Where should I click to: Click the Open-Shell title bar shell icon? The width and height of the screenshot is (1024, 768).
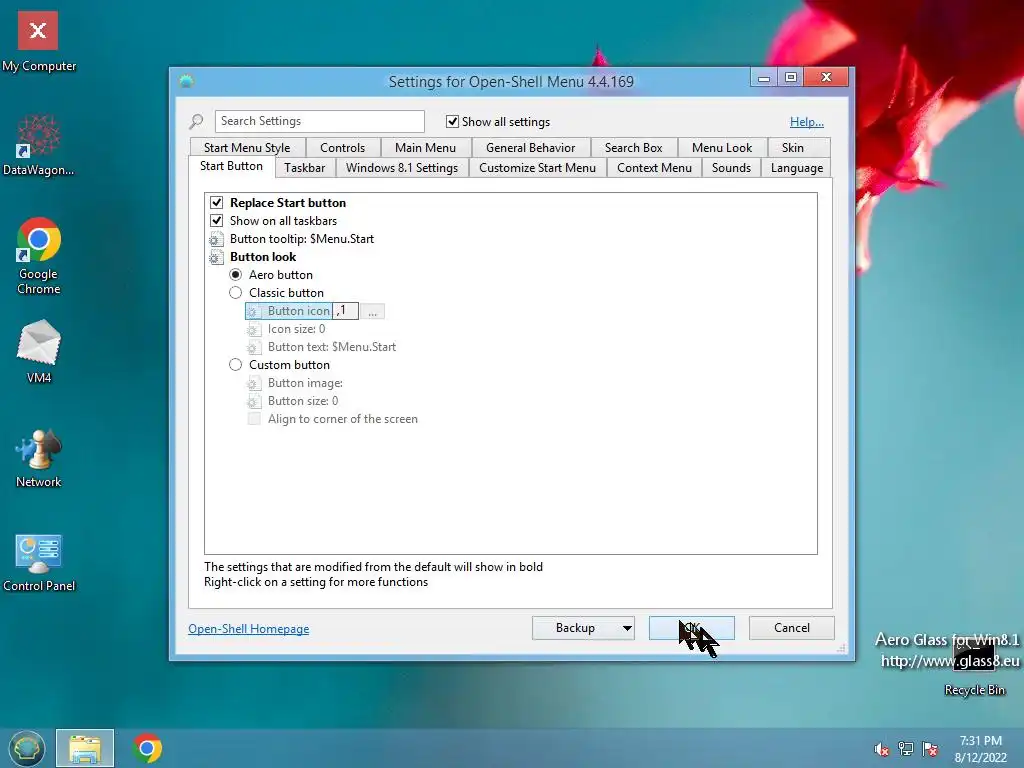[186, 81]
